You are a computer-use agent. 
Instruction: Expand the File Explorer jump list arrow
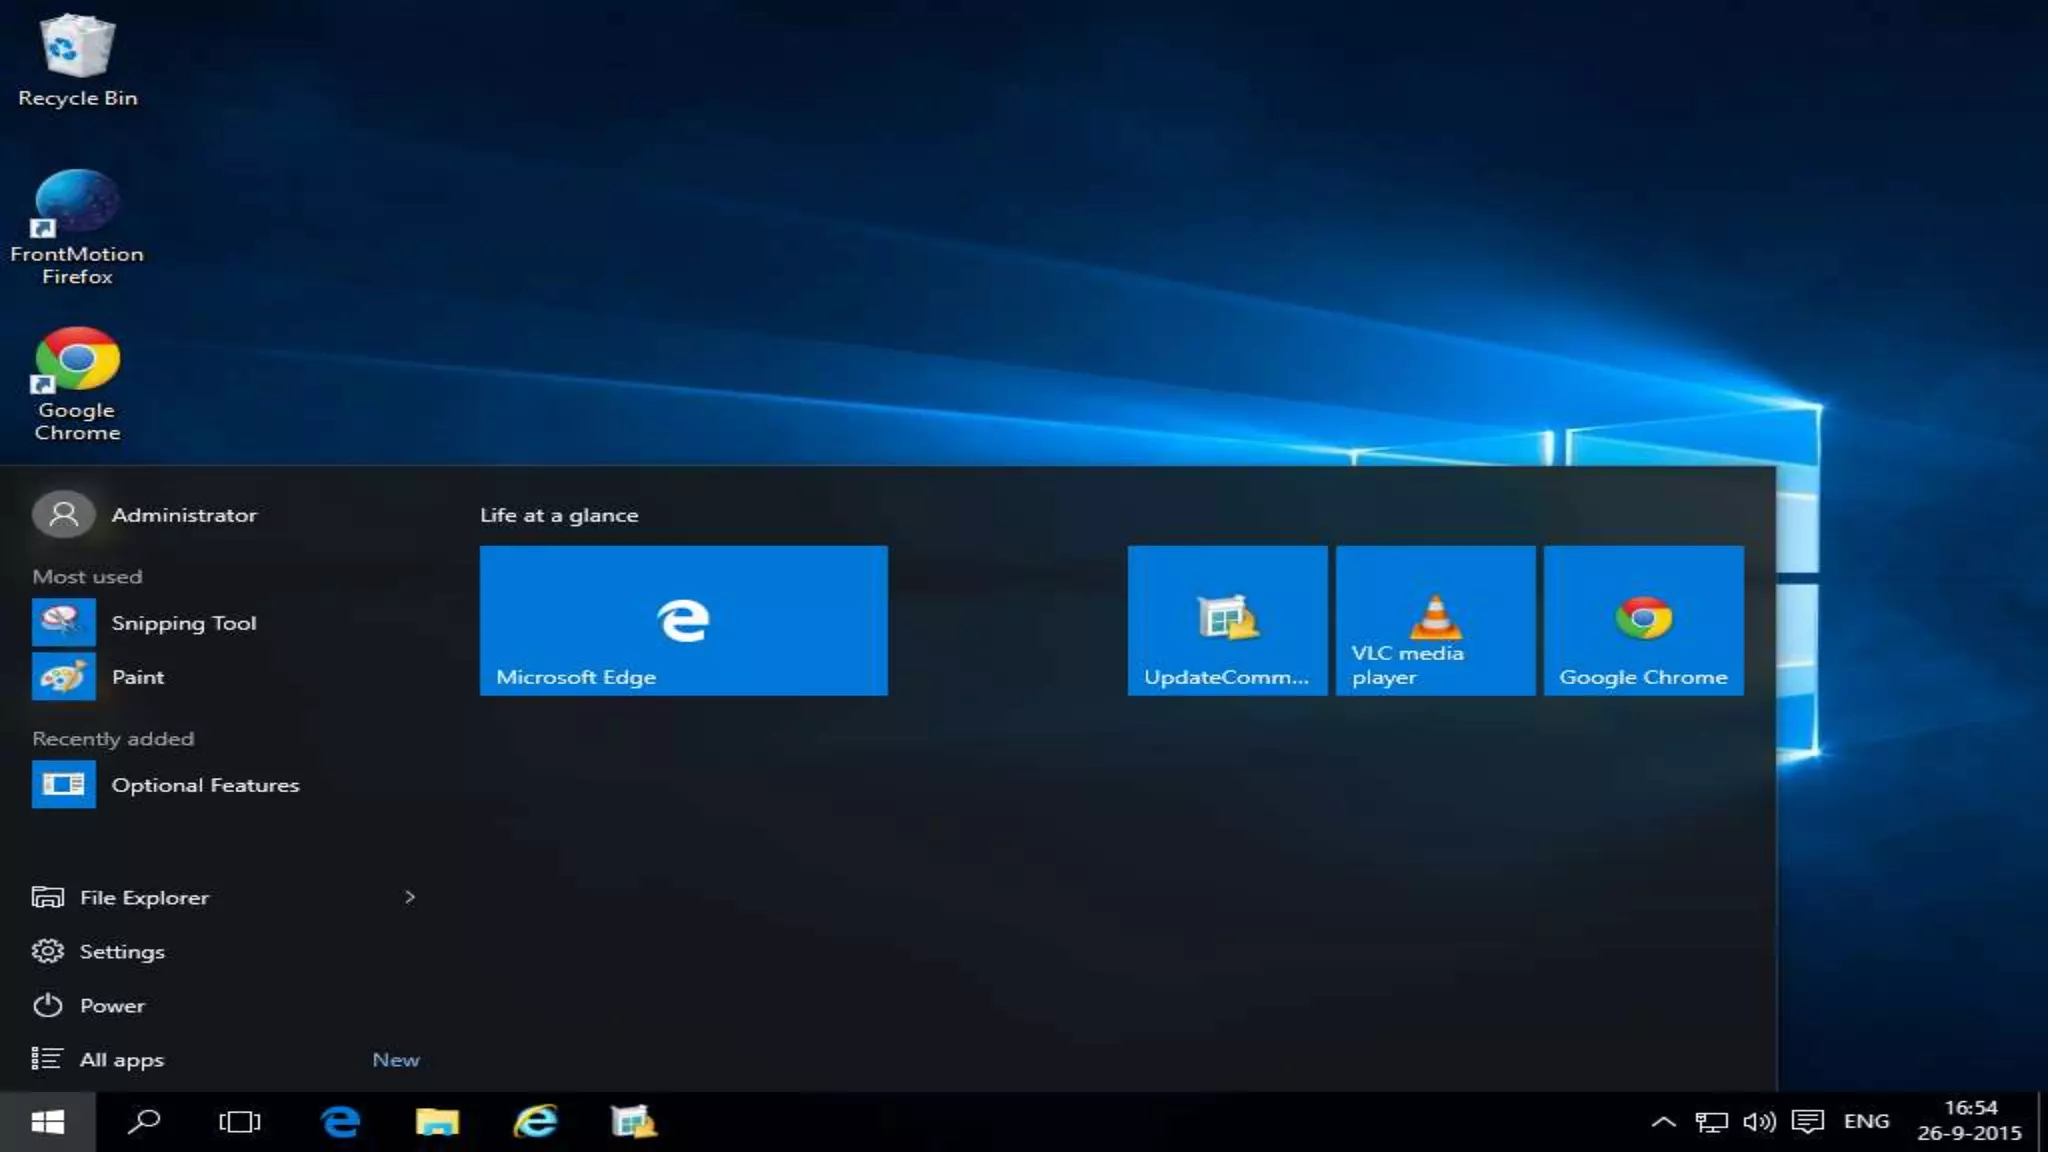[409, 897]
